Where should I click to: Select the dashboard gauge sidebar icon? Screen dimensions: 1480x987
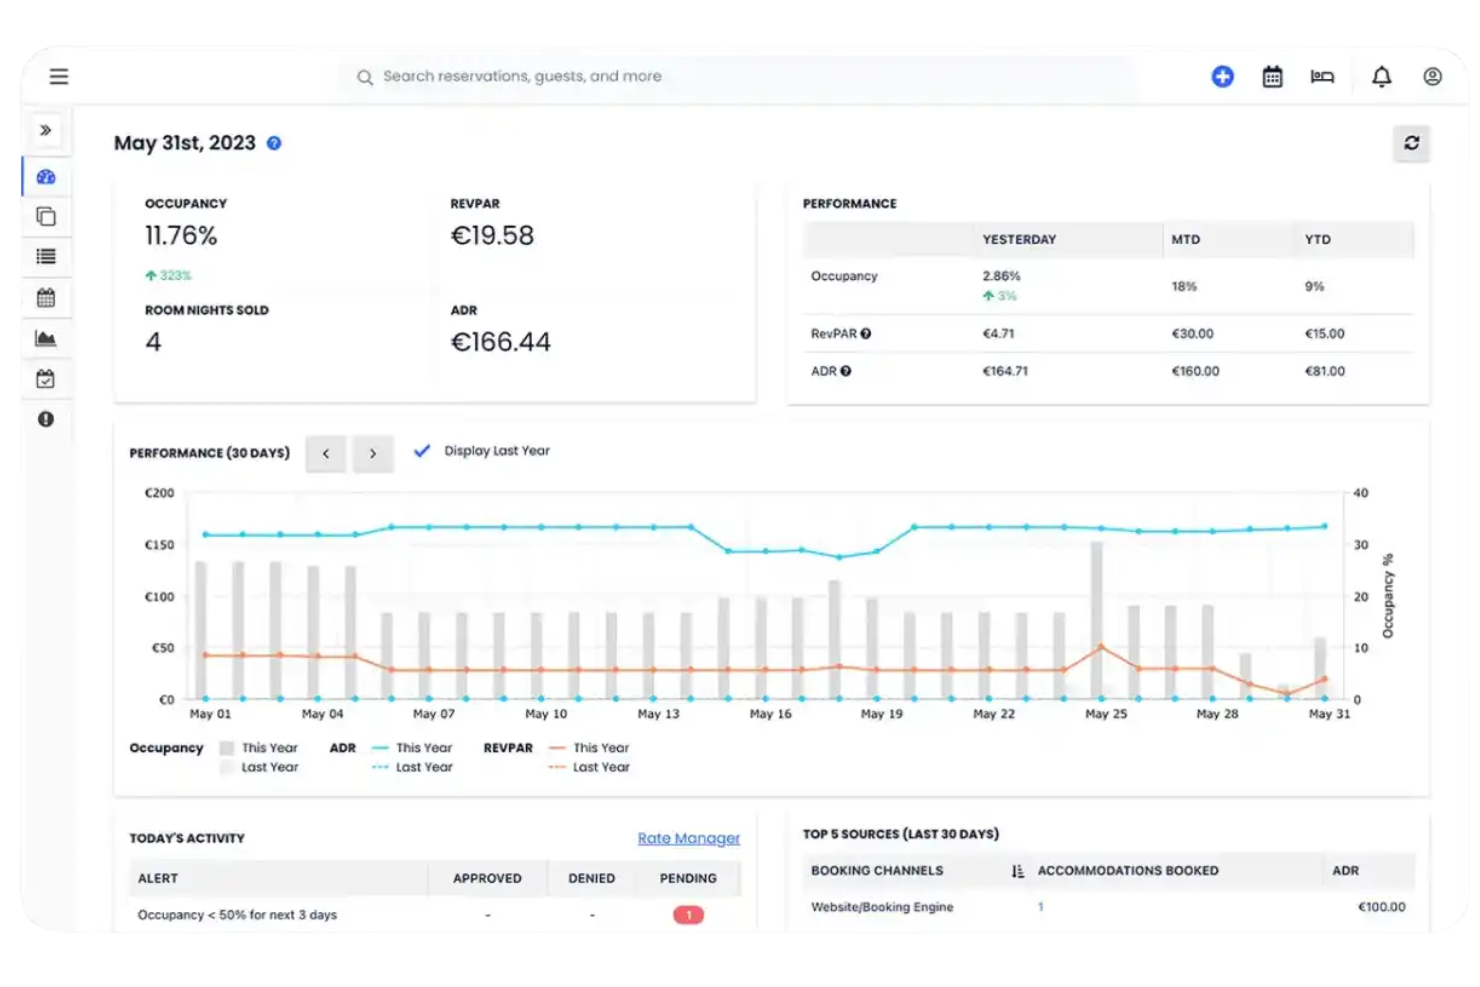46,177
